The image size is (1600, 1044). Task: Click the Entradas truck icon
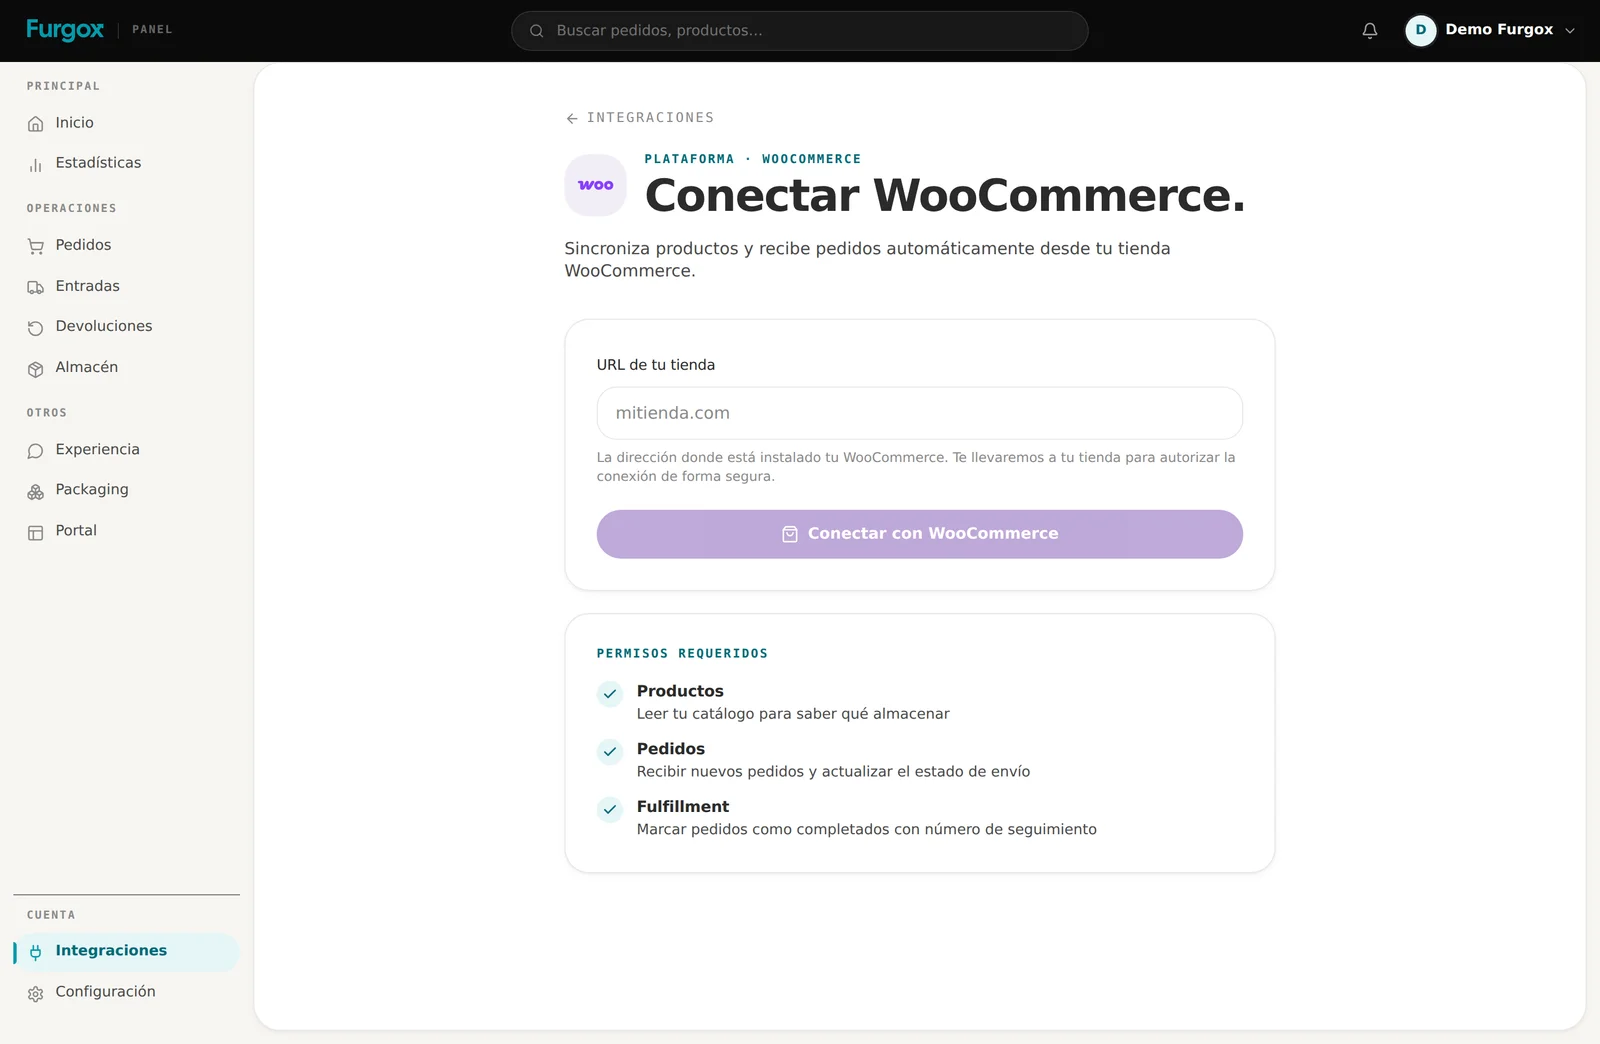tap(36, 287)
